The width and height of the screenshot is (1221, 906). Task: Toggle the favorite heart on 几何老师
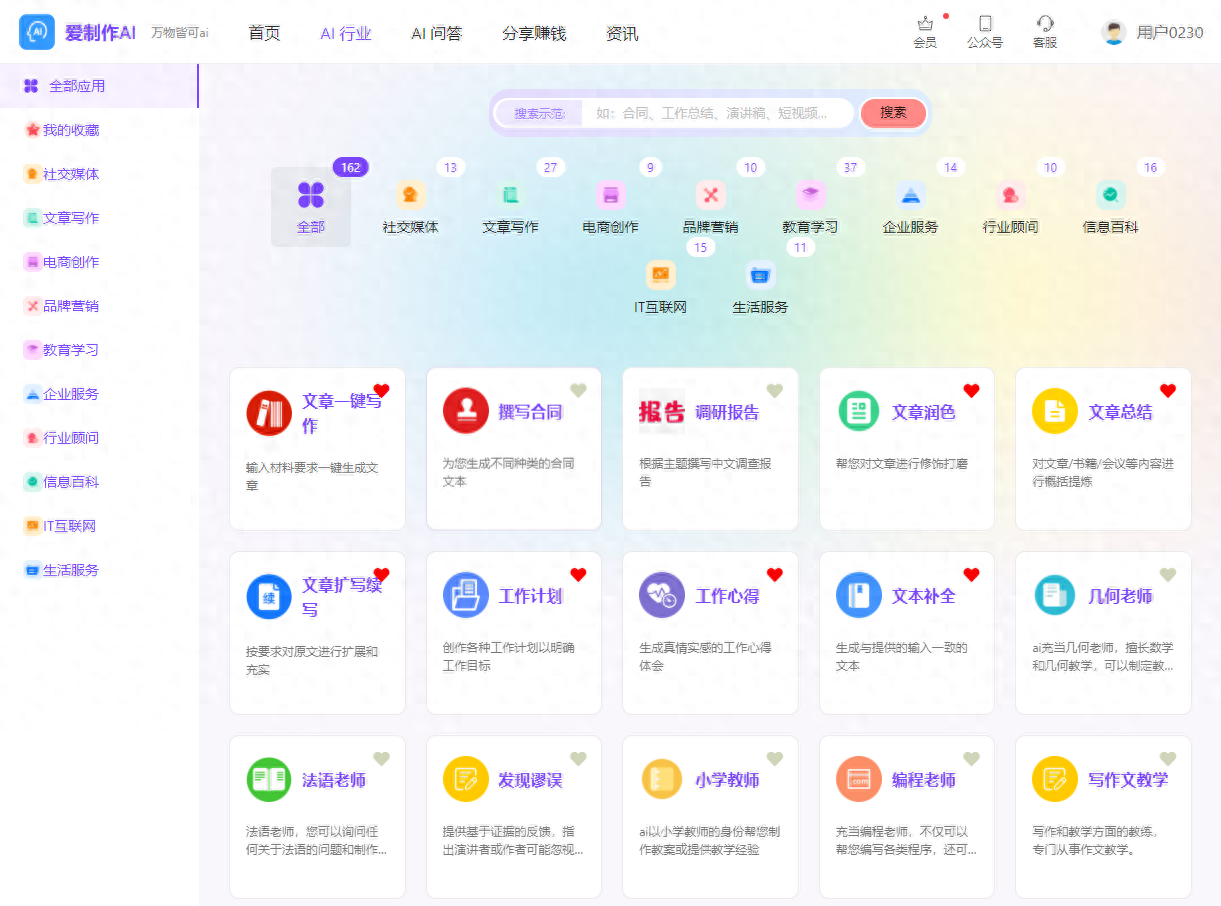pyautogui.click(x=1167, y=574)
